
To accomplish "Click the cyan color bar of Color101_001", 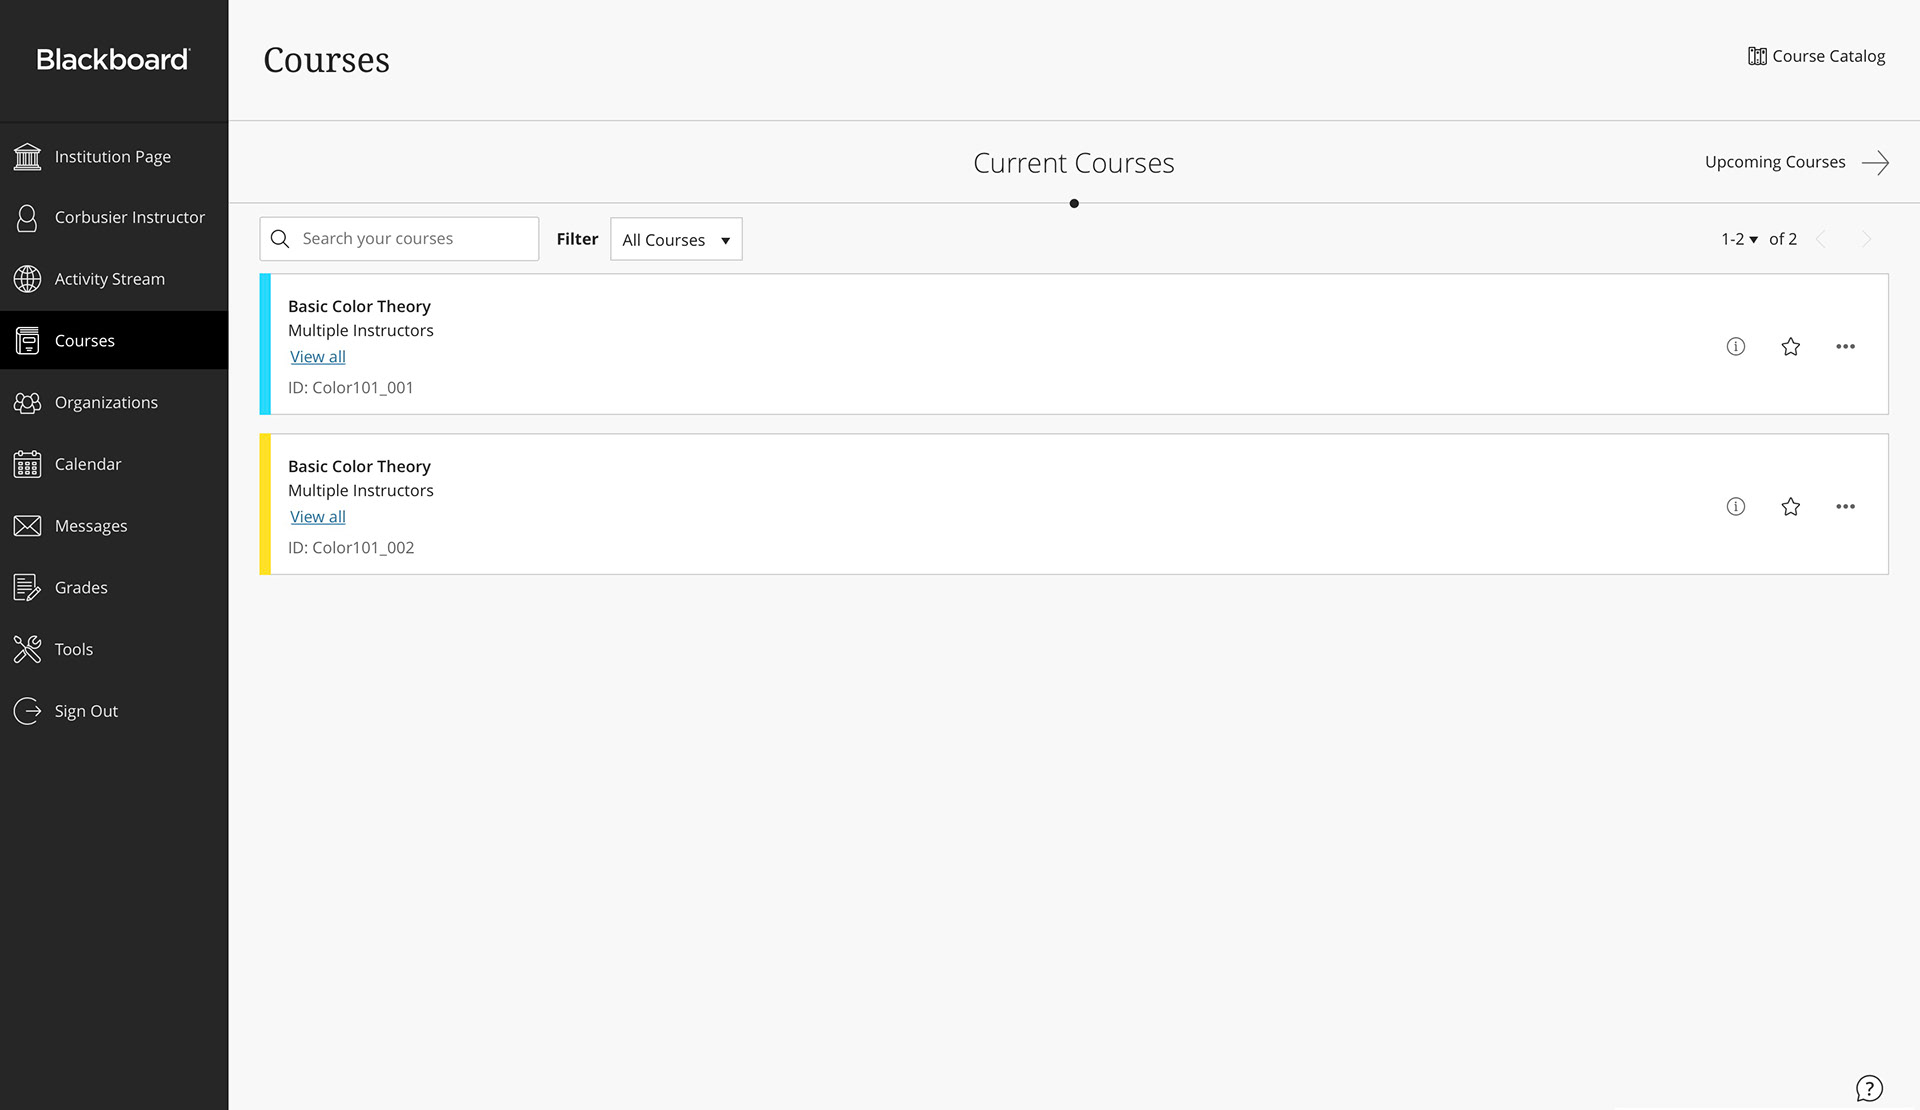I will [x=265, y=344].
